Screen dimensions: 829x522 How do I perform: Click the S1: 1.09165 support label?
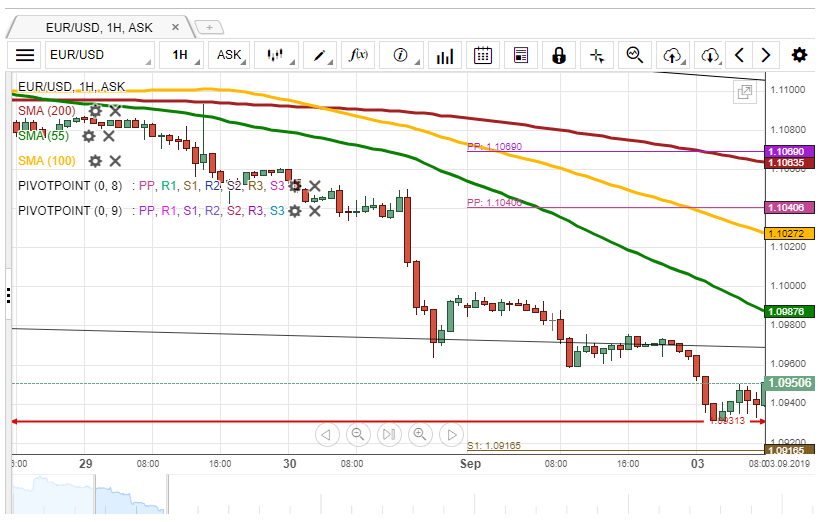(494, 445)
